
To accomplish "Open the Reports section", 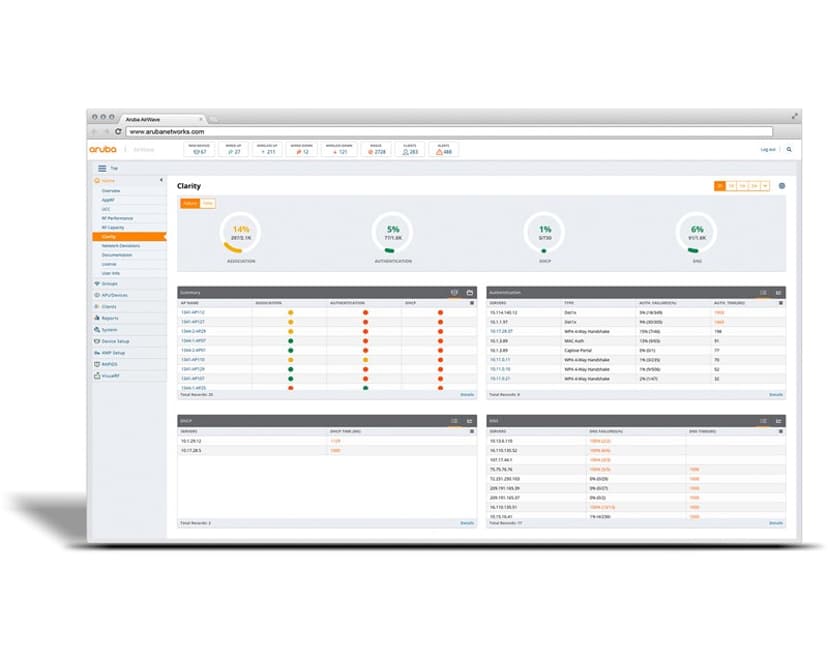I will [x=110, y=319].
